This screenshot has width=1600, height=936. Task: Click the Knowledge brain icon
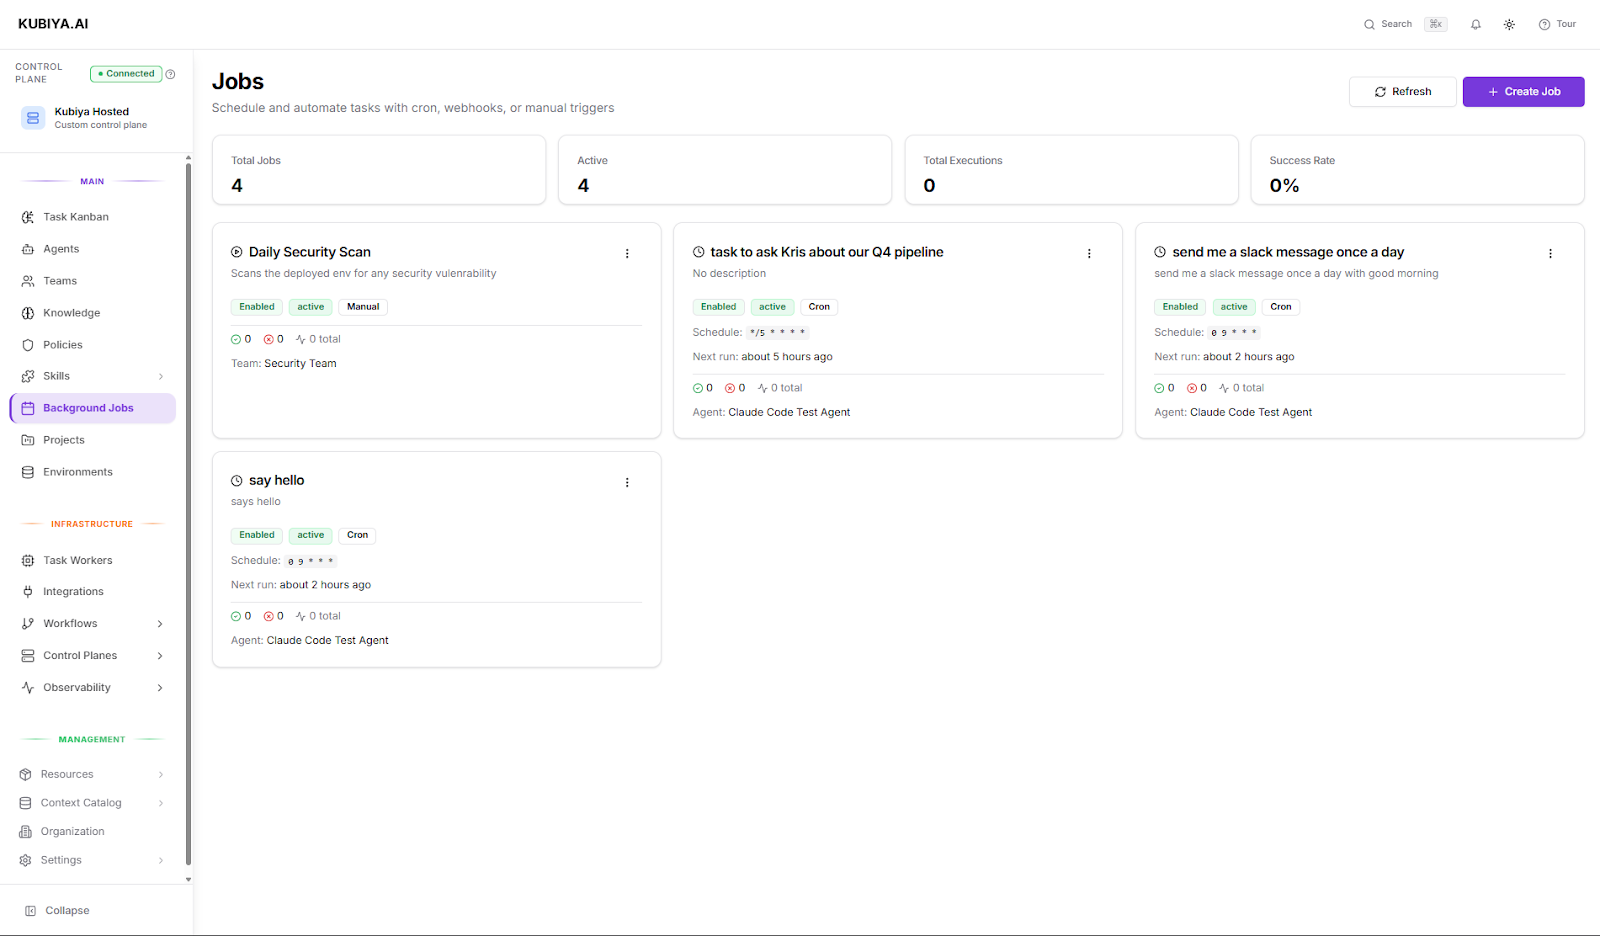pyautogui.click(x=28, y=312)
